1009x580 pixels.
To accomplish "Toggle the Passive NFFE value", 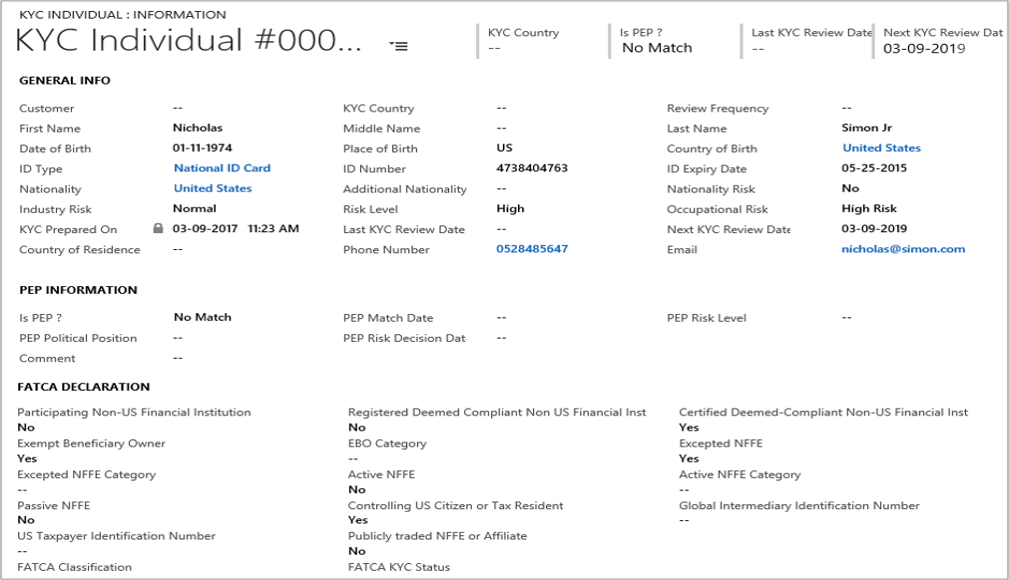I will click(x=26, y=520).
